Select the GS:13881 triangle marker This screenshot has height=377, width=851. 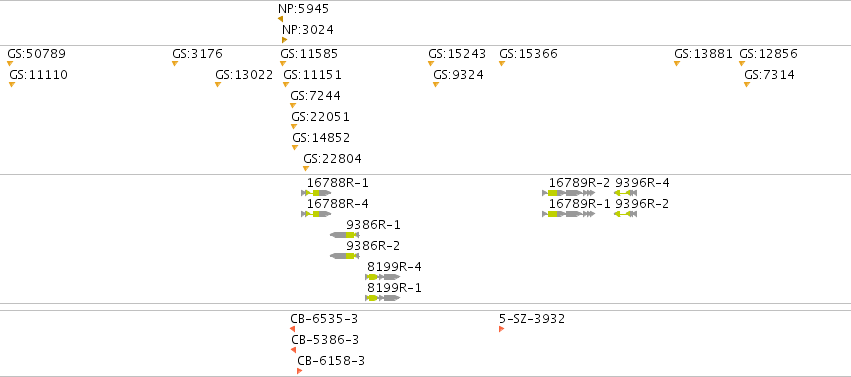[677, 64]
